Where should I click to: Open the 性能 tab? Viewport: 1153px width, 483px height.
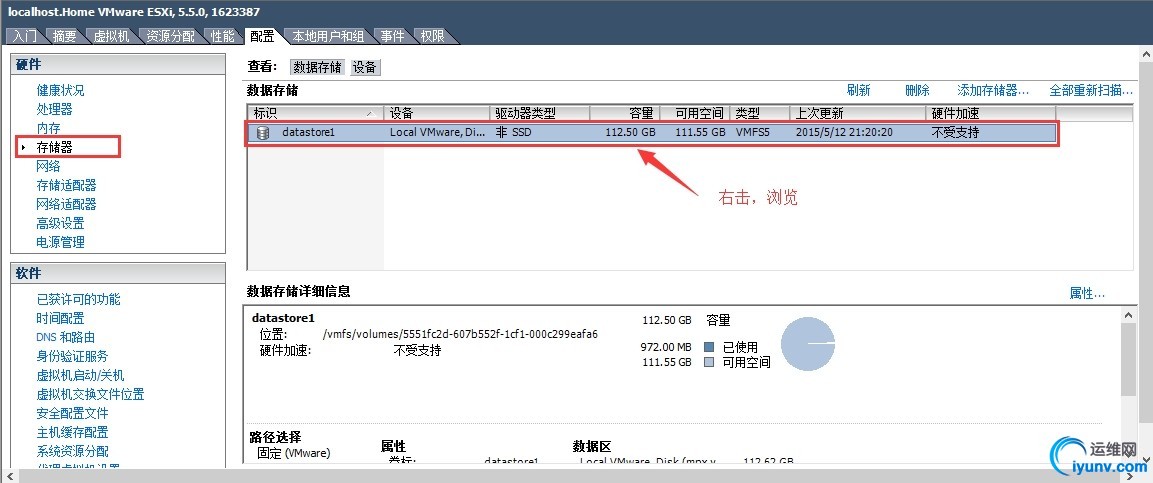(x=223, y=36)
